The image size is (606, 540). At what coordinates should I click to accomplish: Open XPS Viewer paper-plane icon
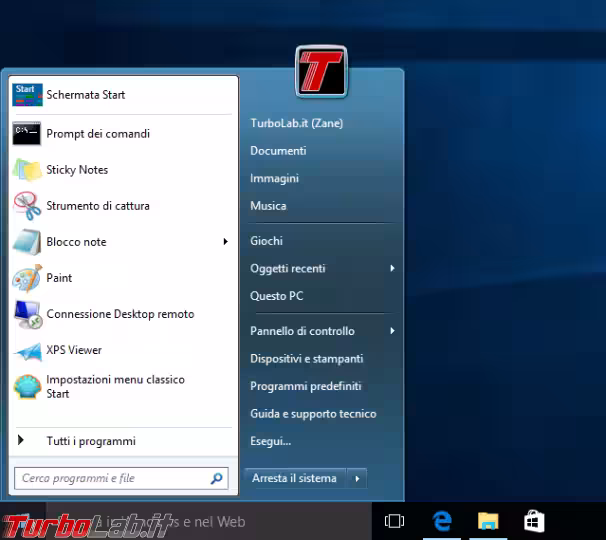pyautogui.click(x=28, y=351)
